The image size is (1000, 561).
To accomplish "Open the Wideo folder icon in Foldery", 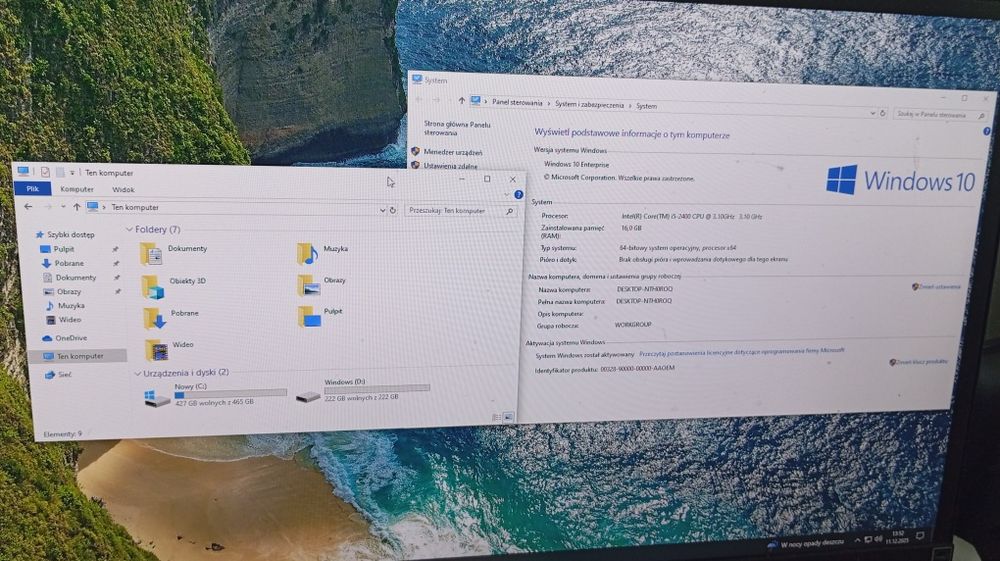I will tap(157, 350).
